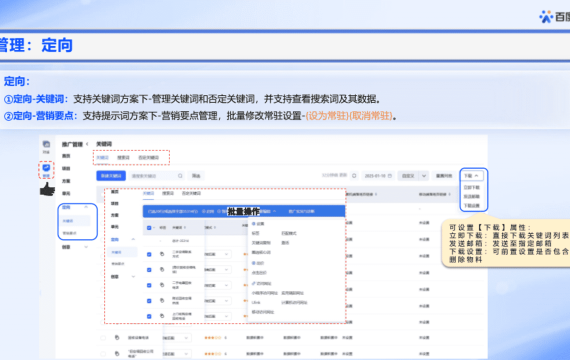Click the 2025-01-10 date field
Image resolution: width=570 pixels, height=360 pixels.
coord(378,176)
